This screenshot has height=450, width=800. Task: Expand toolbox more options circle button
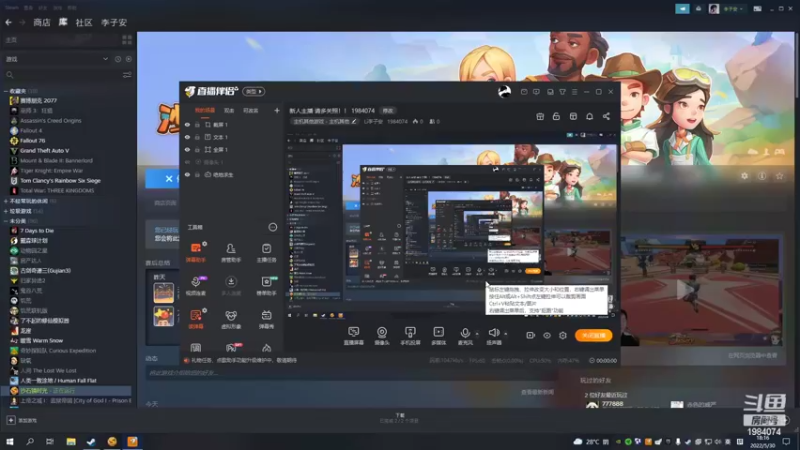click(x=273, y=227)
